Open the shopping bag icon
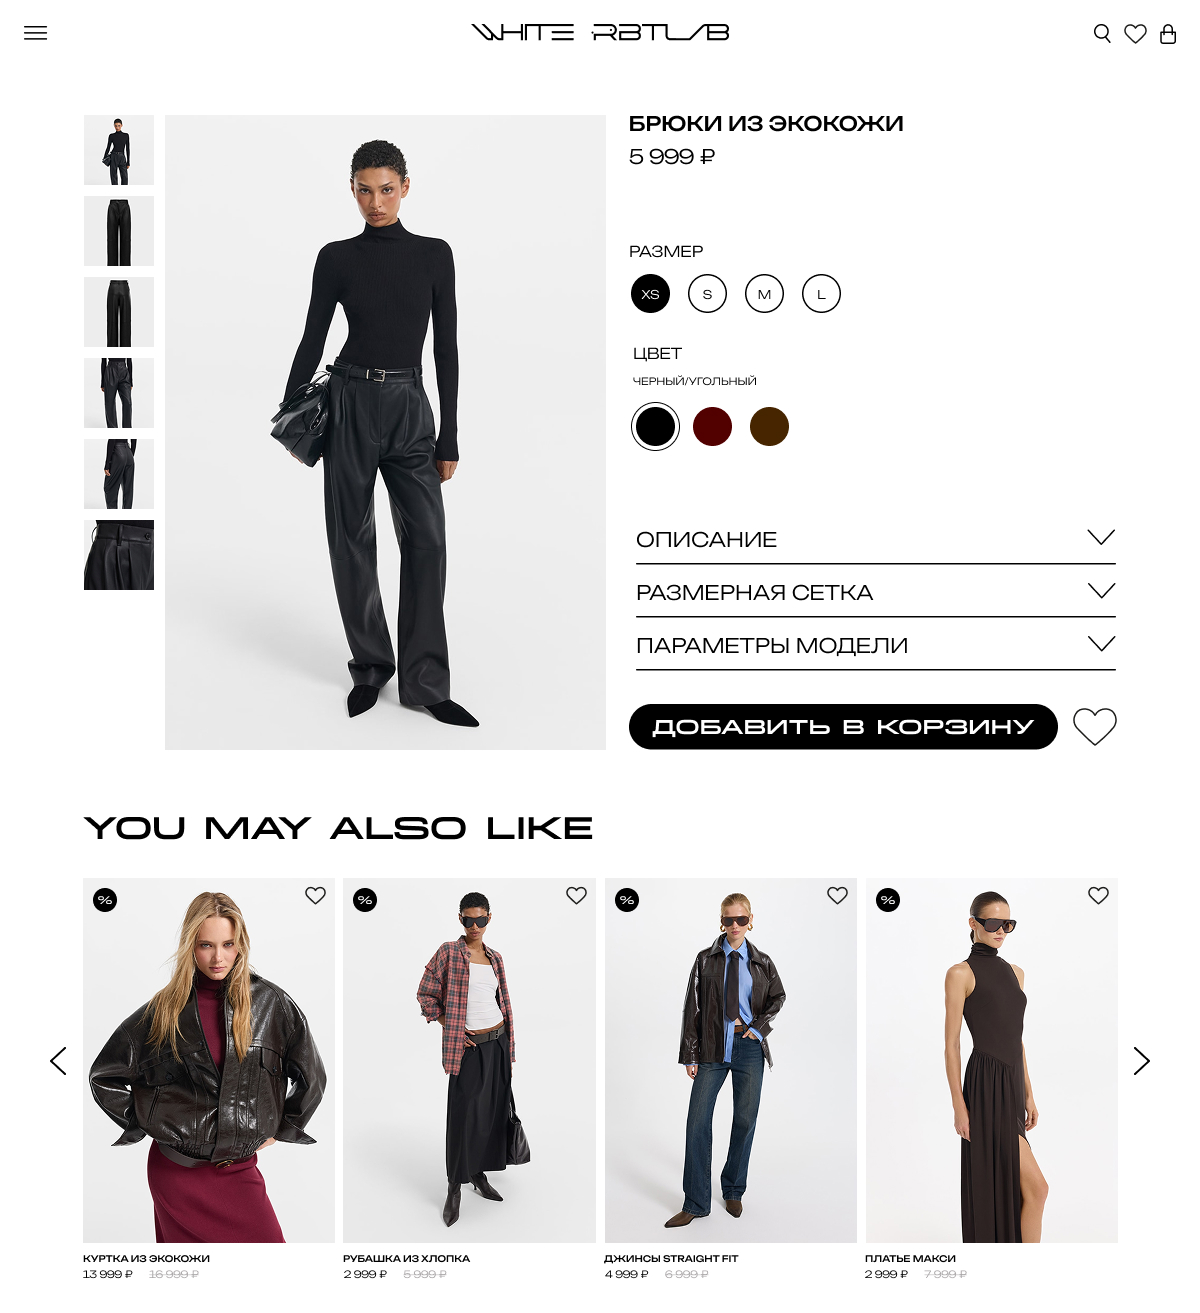Screen dimensions: 1200x1313 tap(1168, 34)
